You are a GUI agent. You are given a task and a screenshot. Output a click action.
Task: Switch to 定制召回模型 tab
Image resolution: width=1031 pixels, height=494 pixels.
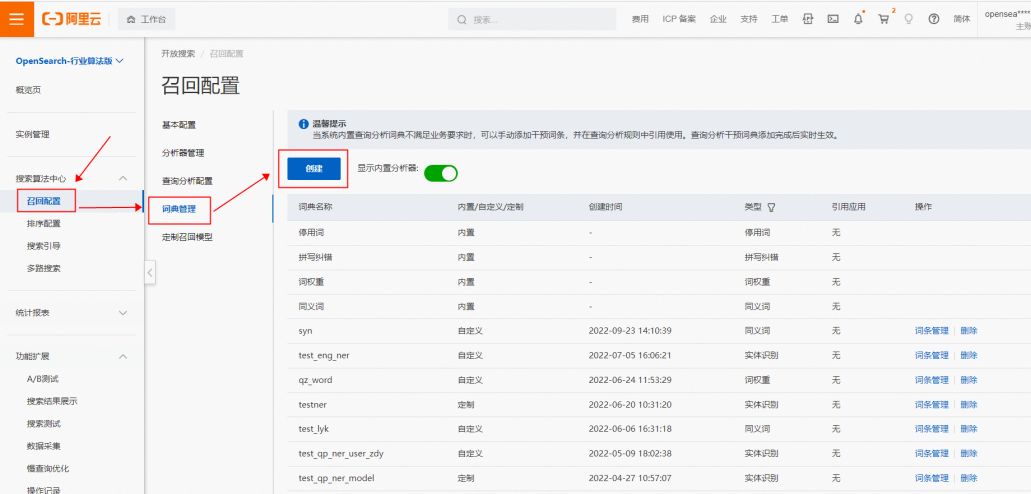coord(187,237)
